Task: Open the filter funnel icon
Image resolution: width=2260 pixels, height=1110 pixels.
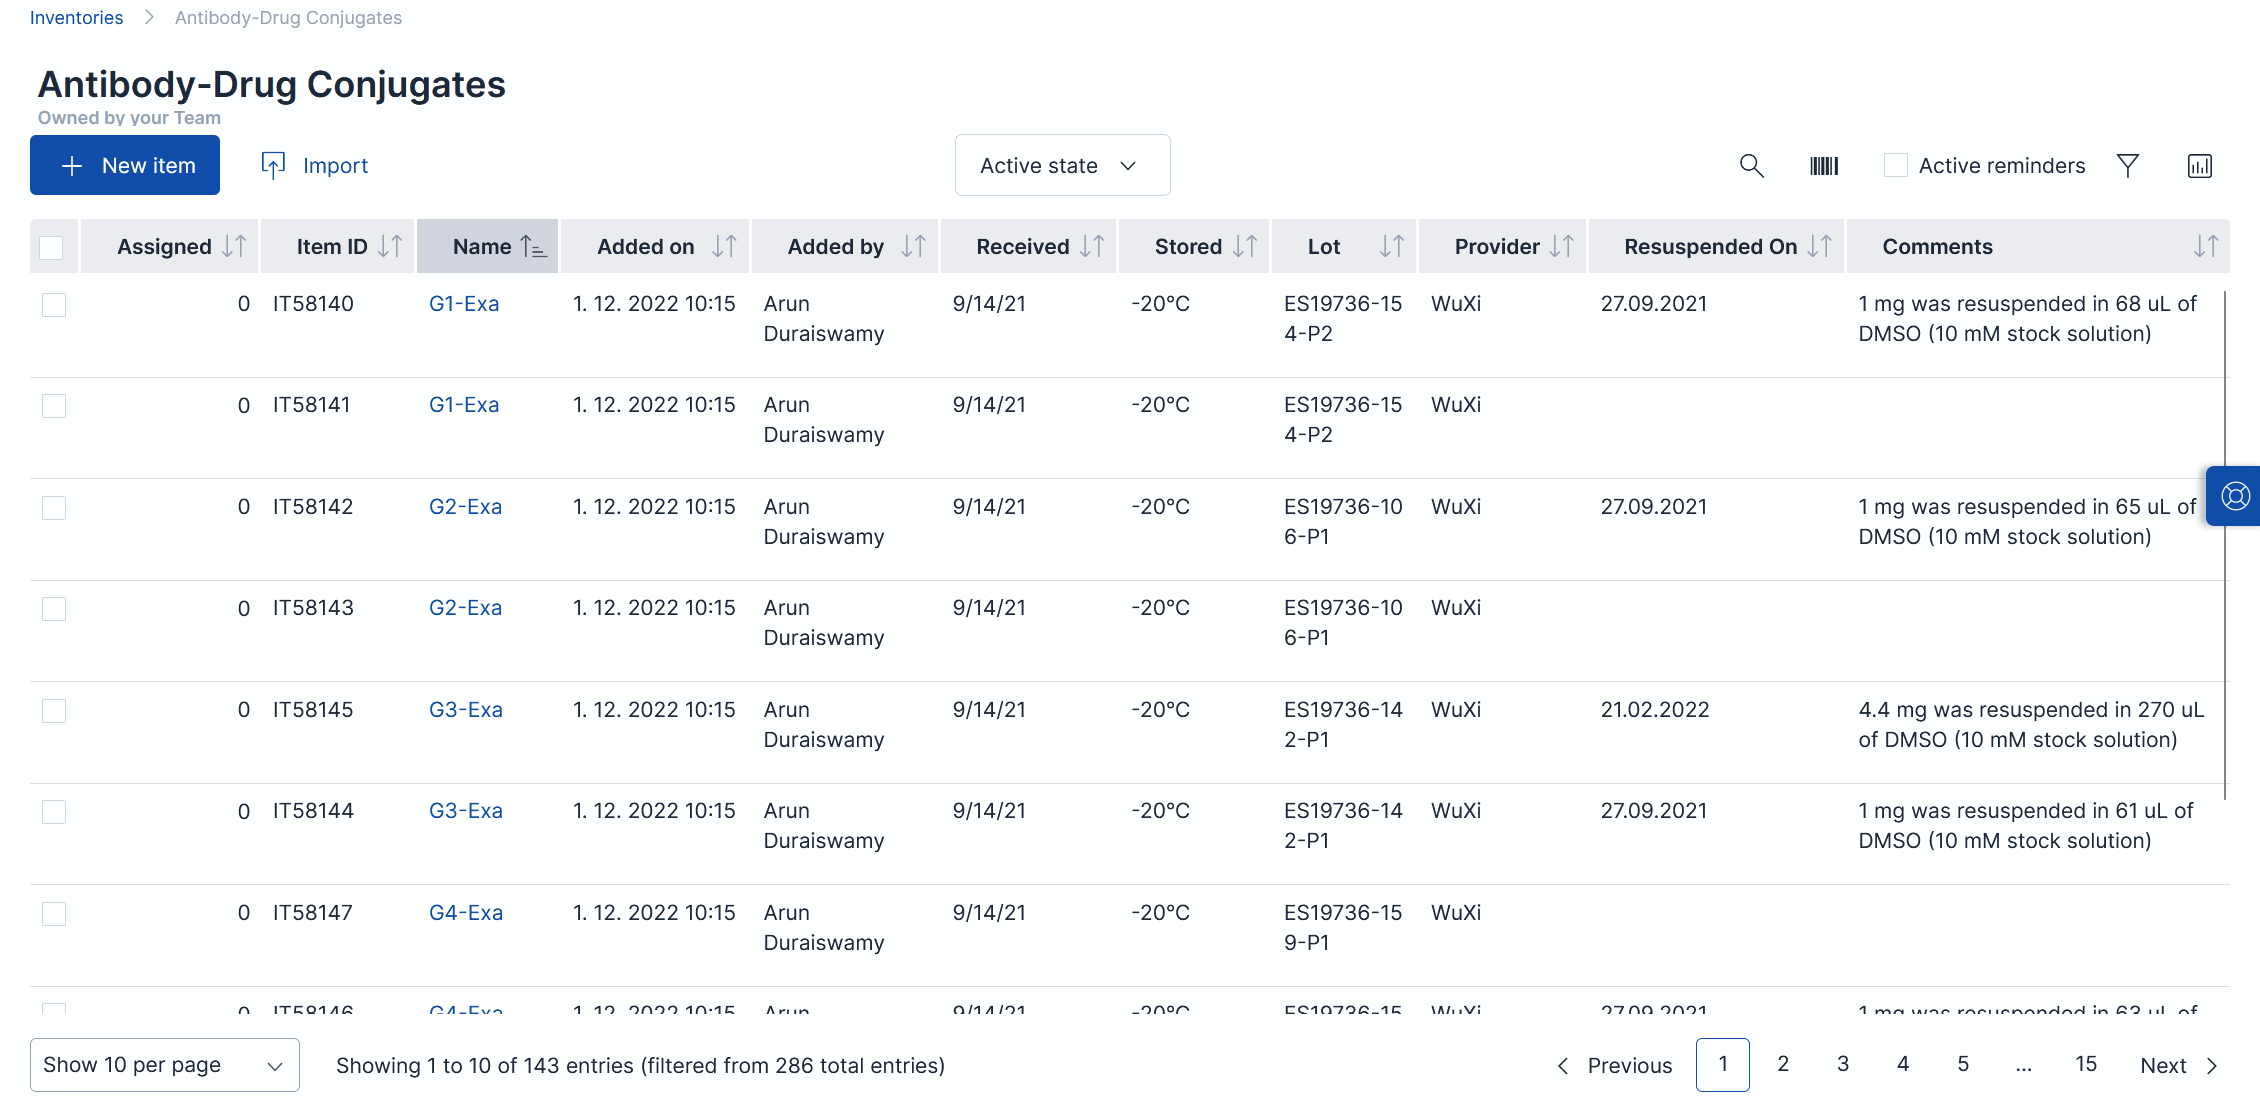Action: point(2128,166)
